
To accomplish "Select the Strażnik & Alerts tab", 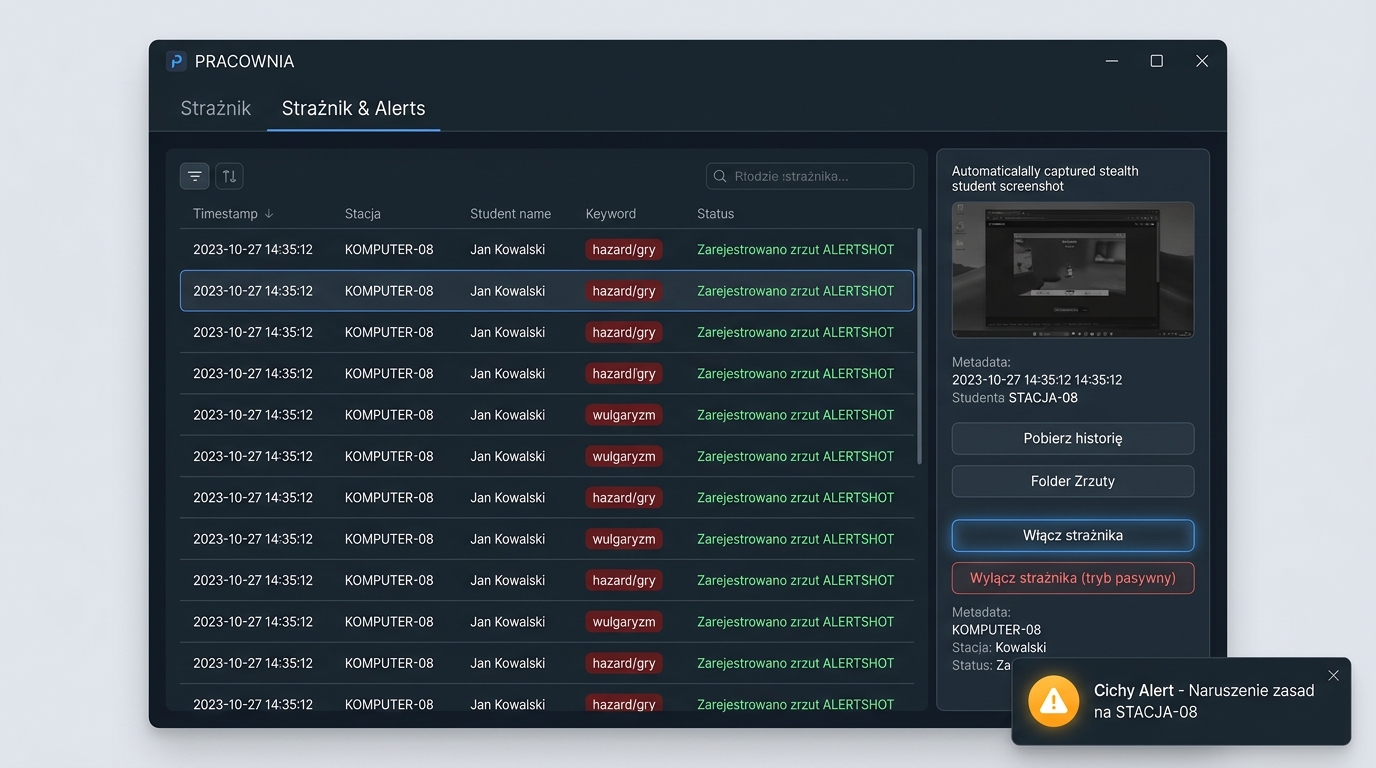I will click(353, 108).
